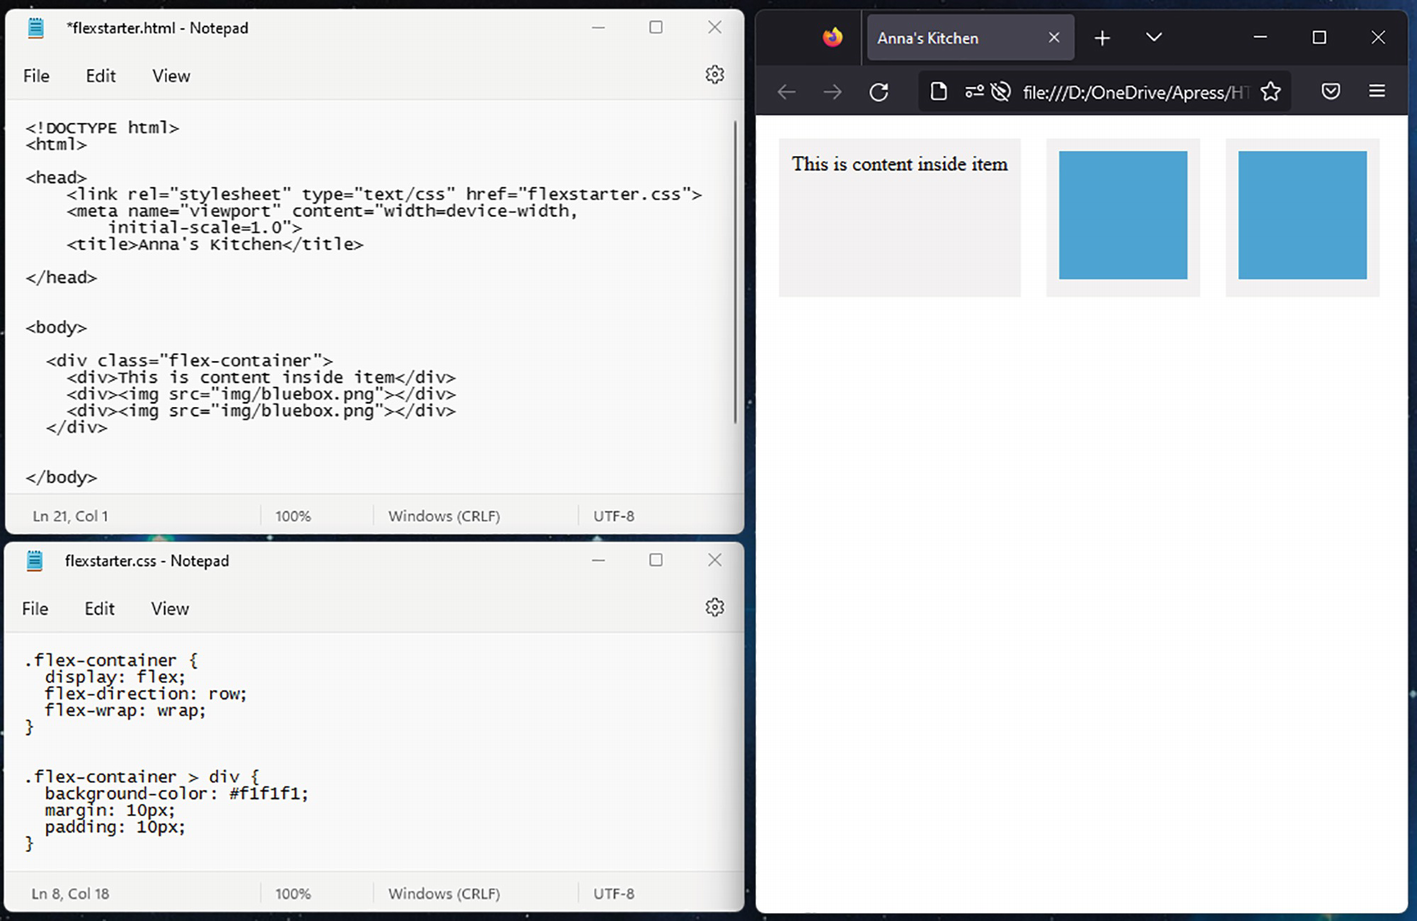Open Firefox application hamburger menu

(1376, 92)
